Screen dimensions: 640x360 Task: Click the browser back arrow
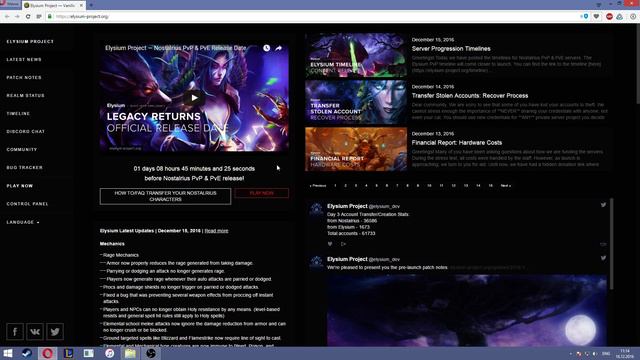(7, 17)
